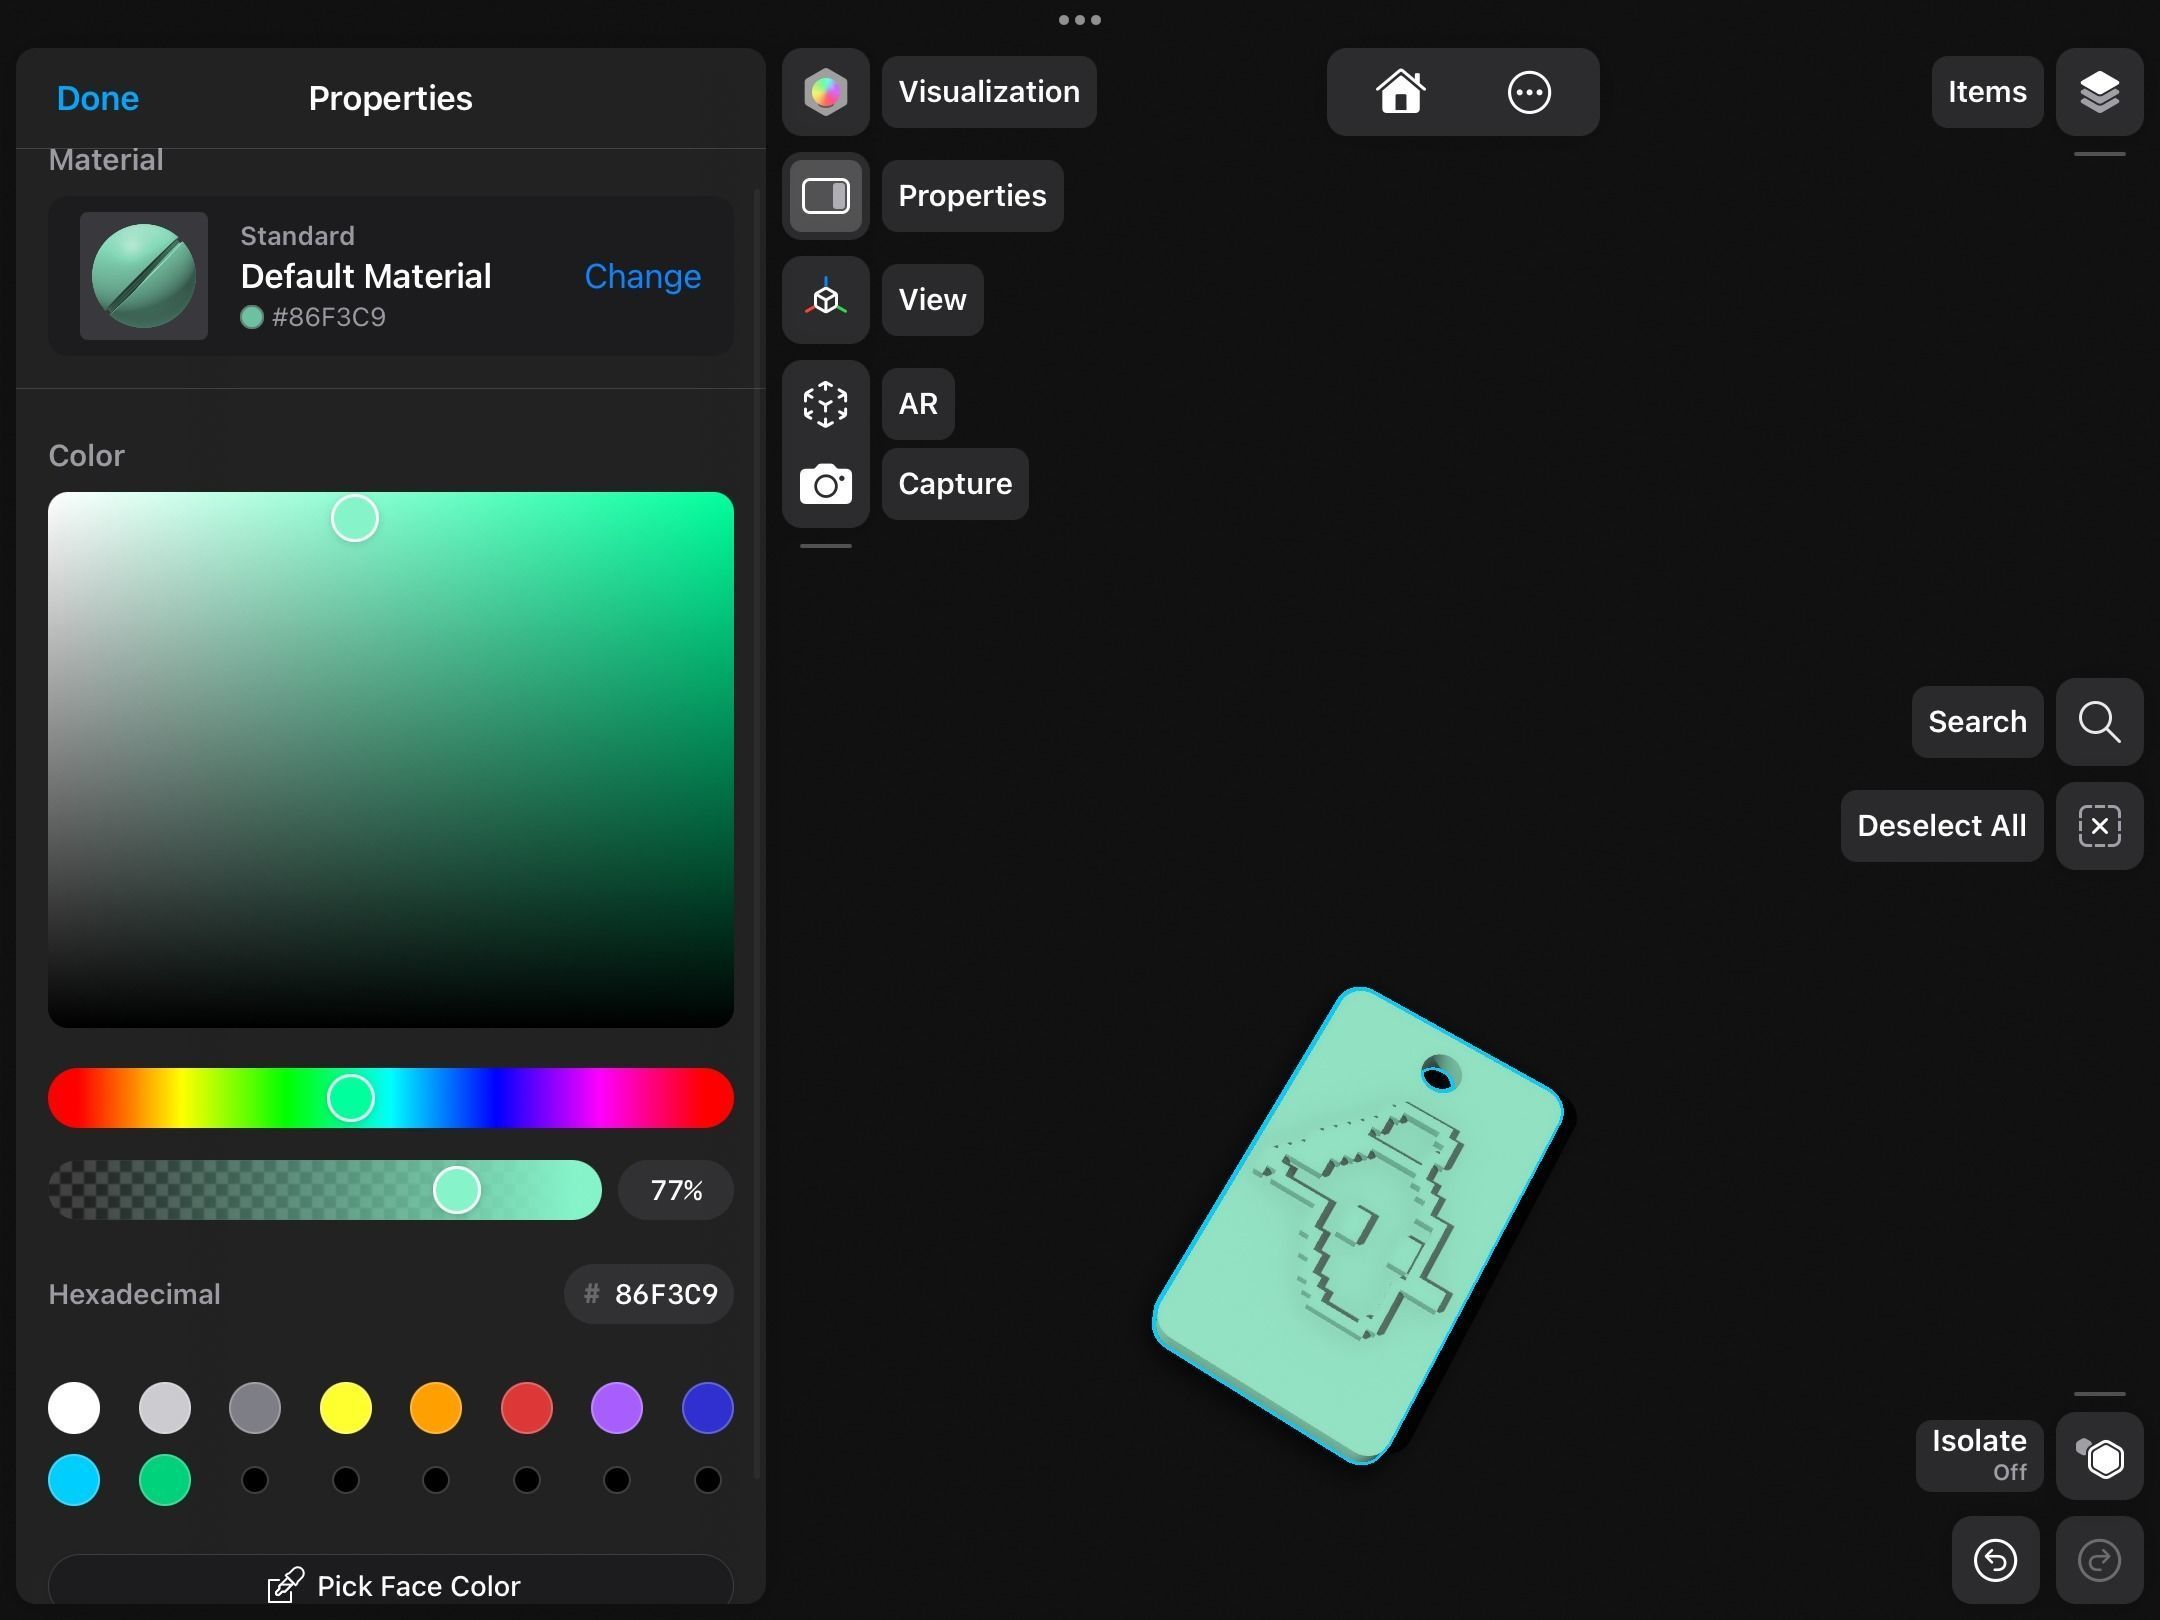Toggle Isolate mode hexagon icon

coord(2099,1457)
